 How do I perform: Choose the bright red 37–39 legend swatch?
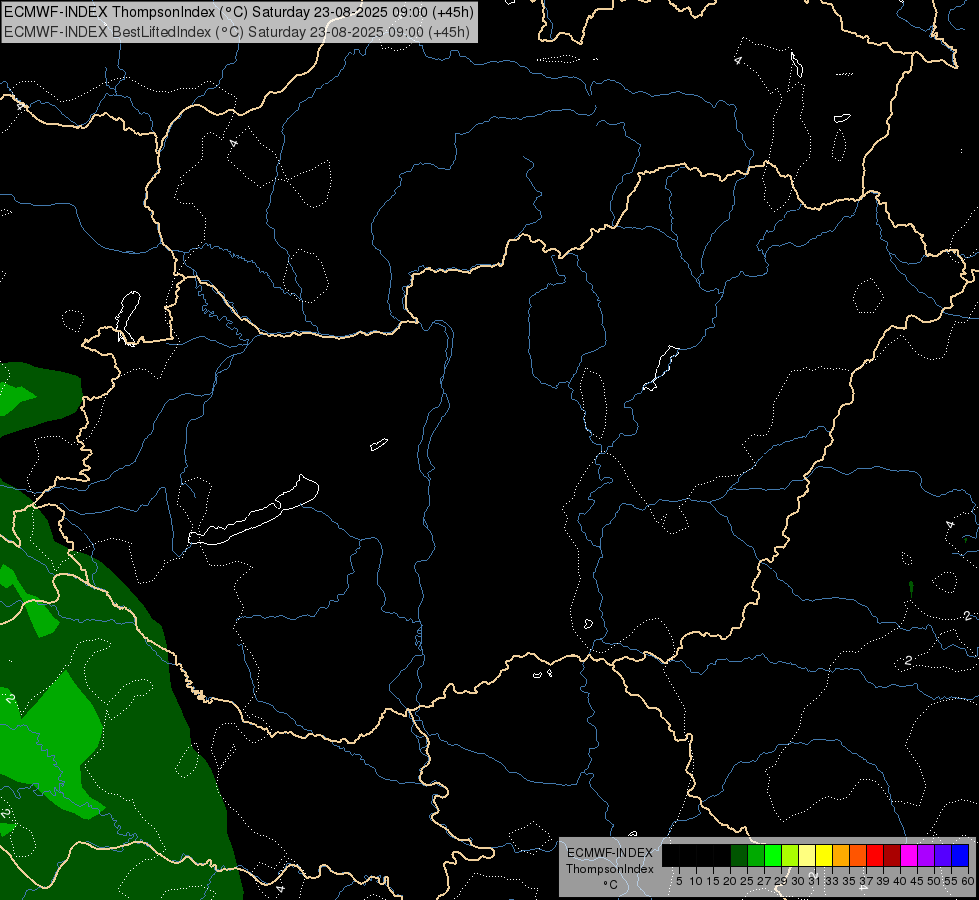pos(875,855)
